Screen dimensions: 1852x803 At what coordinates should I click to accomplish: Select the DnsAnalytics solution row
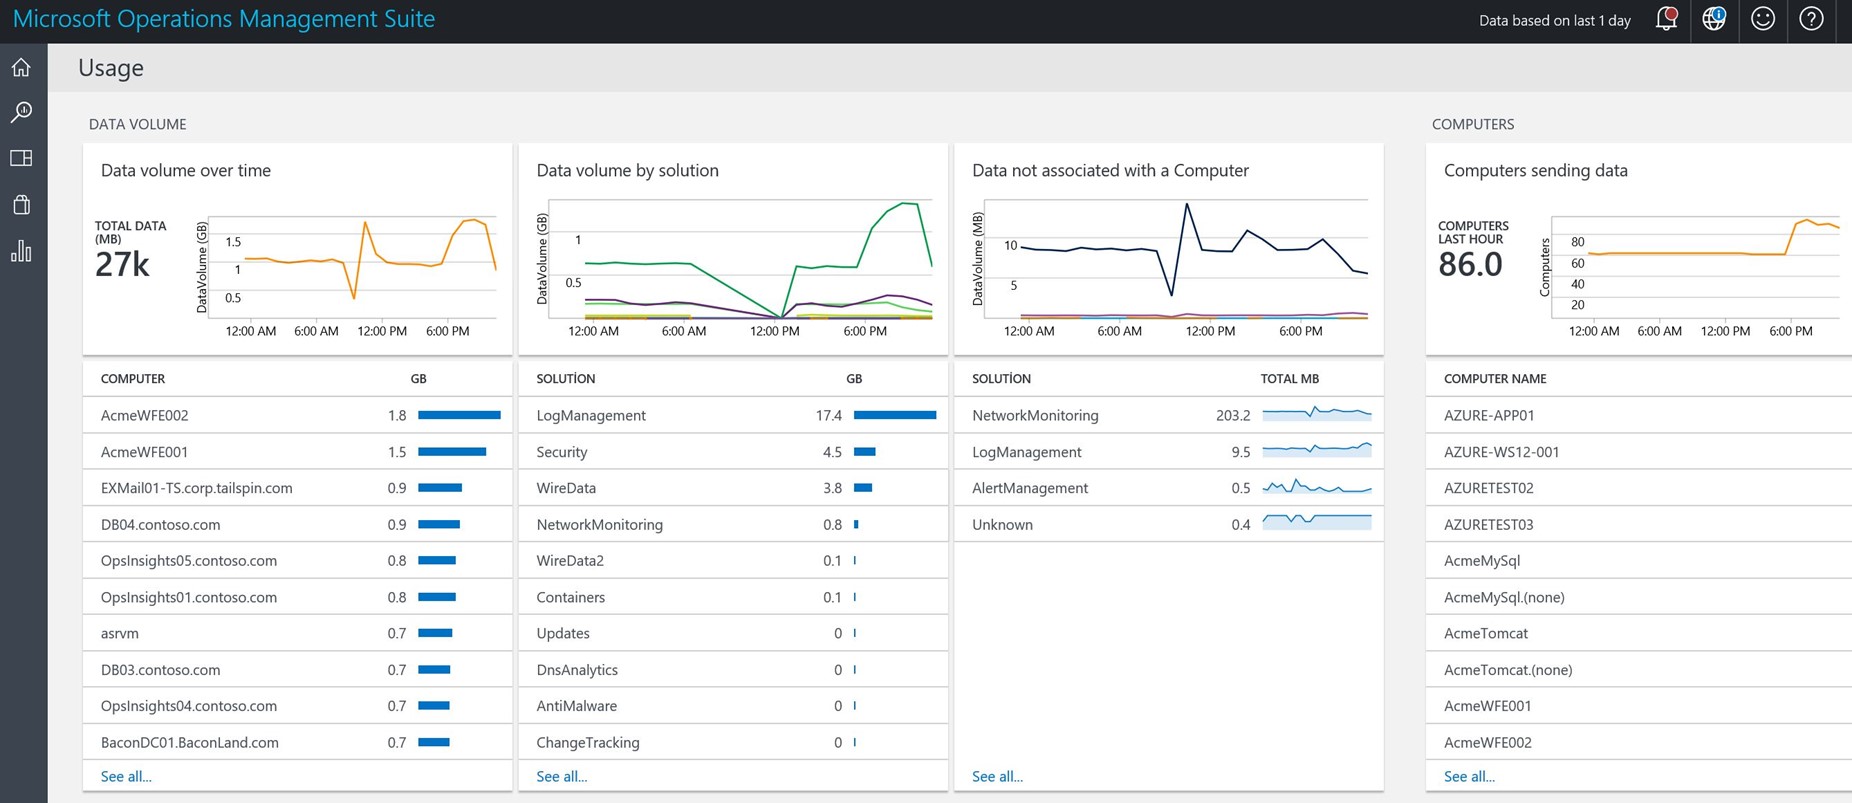[733, 669]
